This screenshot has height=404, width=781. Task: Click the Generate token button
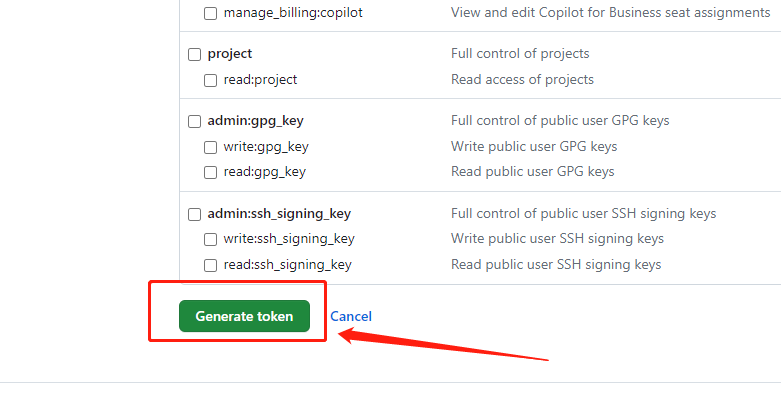[244, 316]
